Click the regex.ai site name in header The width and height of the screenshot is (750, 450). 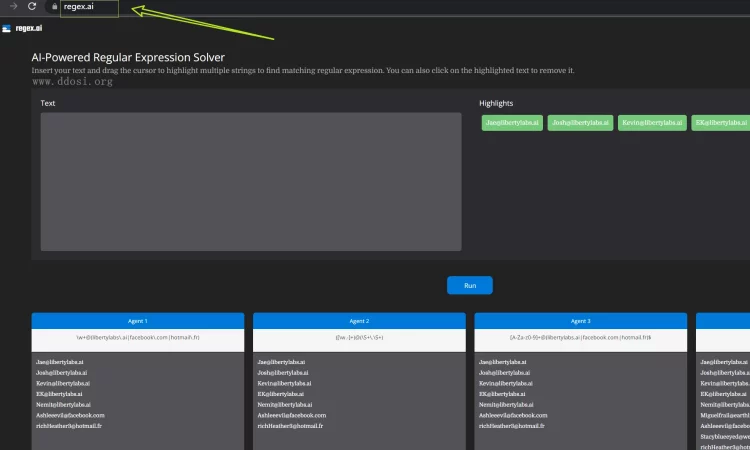[29, 28]
